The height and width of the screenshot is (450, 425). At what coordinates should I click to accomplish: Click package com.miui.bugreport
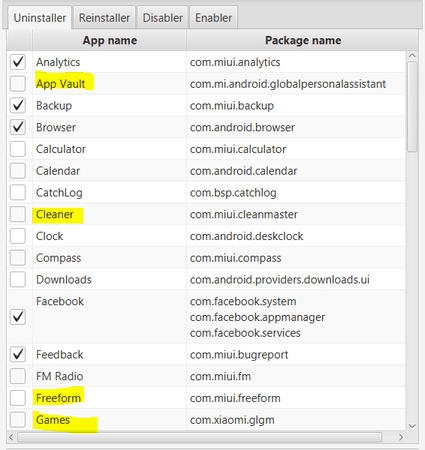click(239, 355)
